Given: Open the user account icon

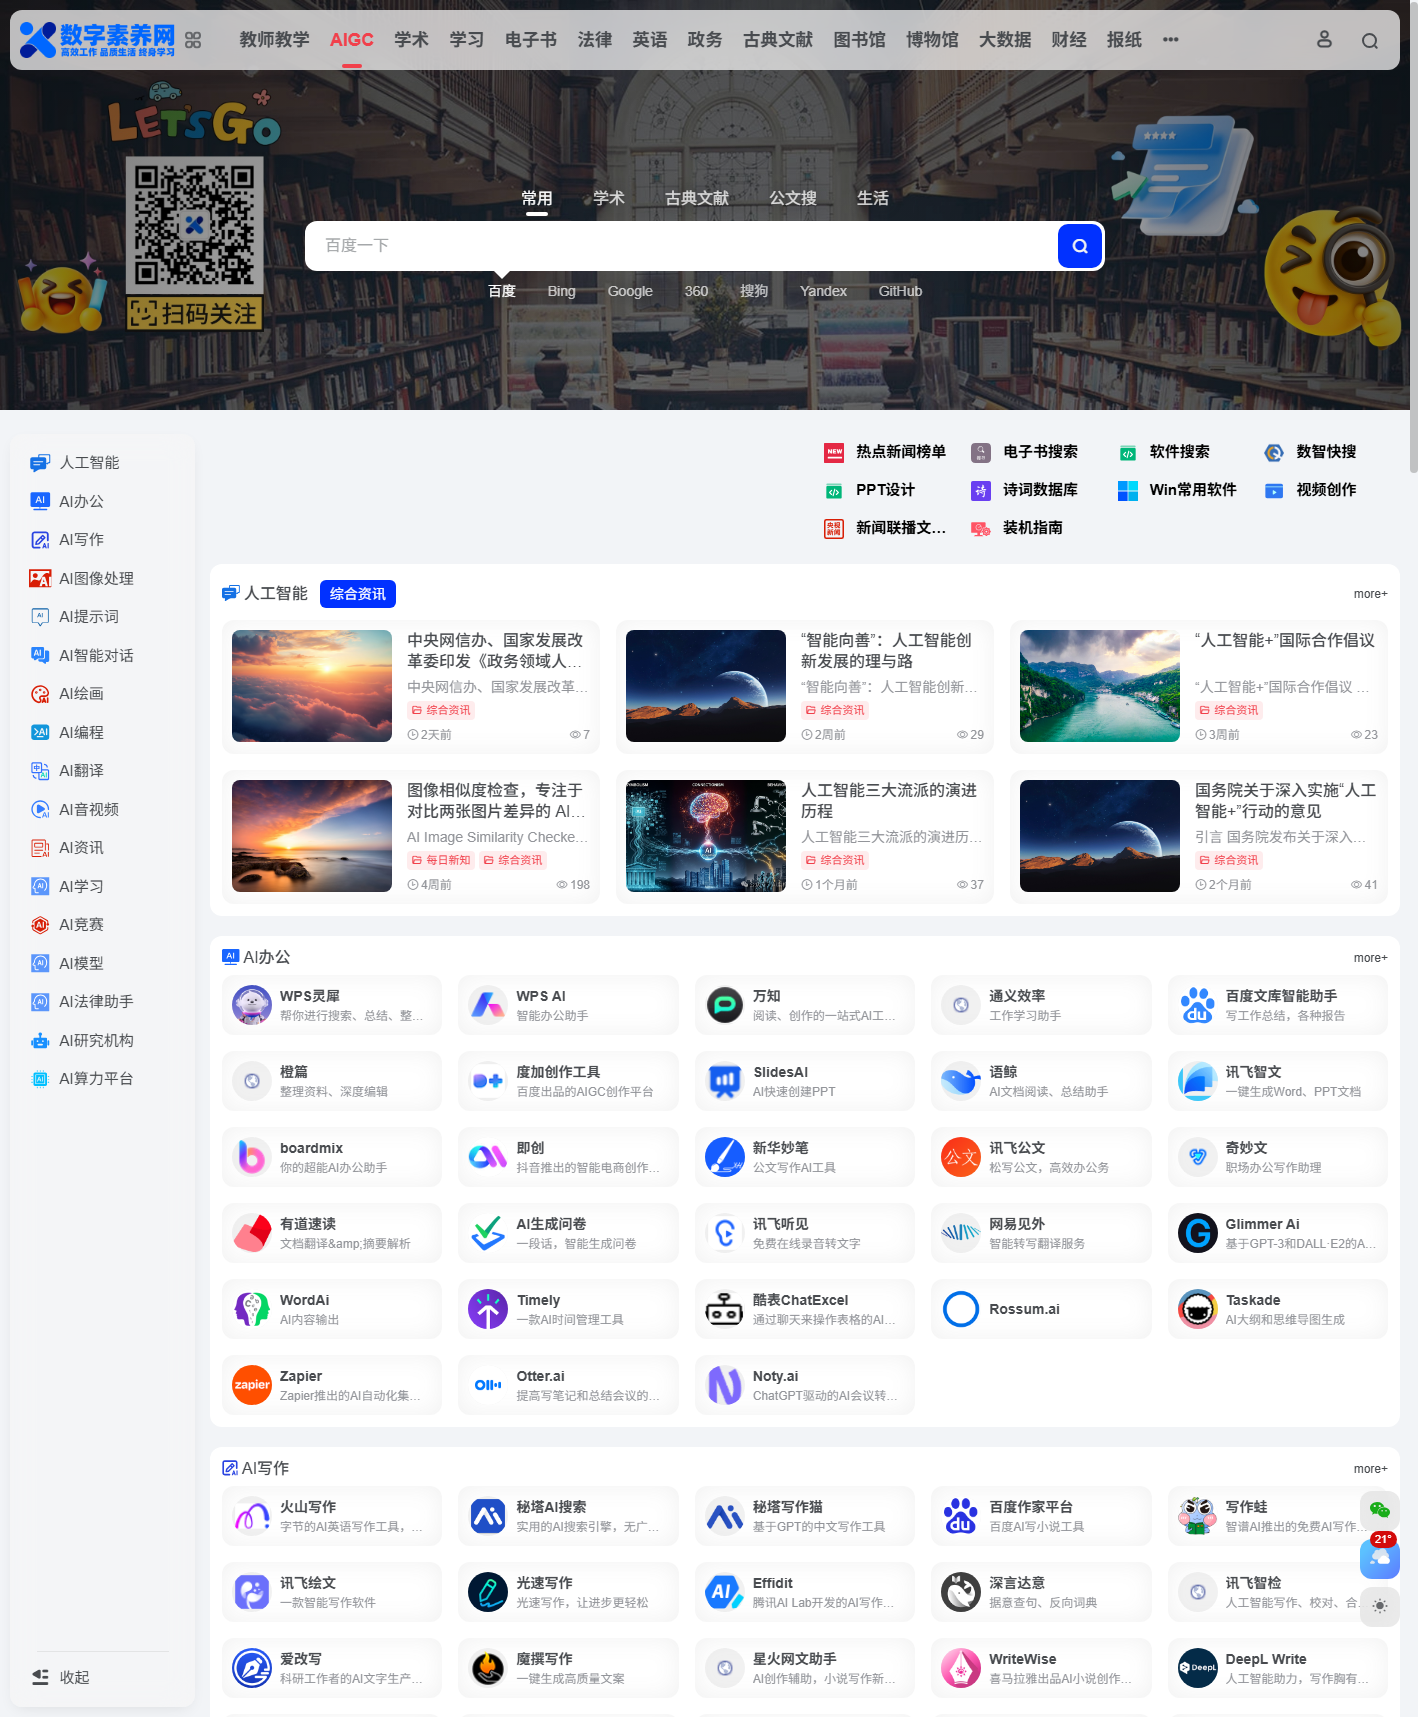Looking at the screenshot, I should 1324,40.
